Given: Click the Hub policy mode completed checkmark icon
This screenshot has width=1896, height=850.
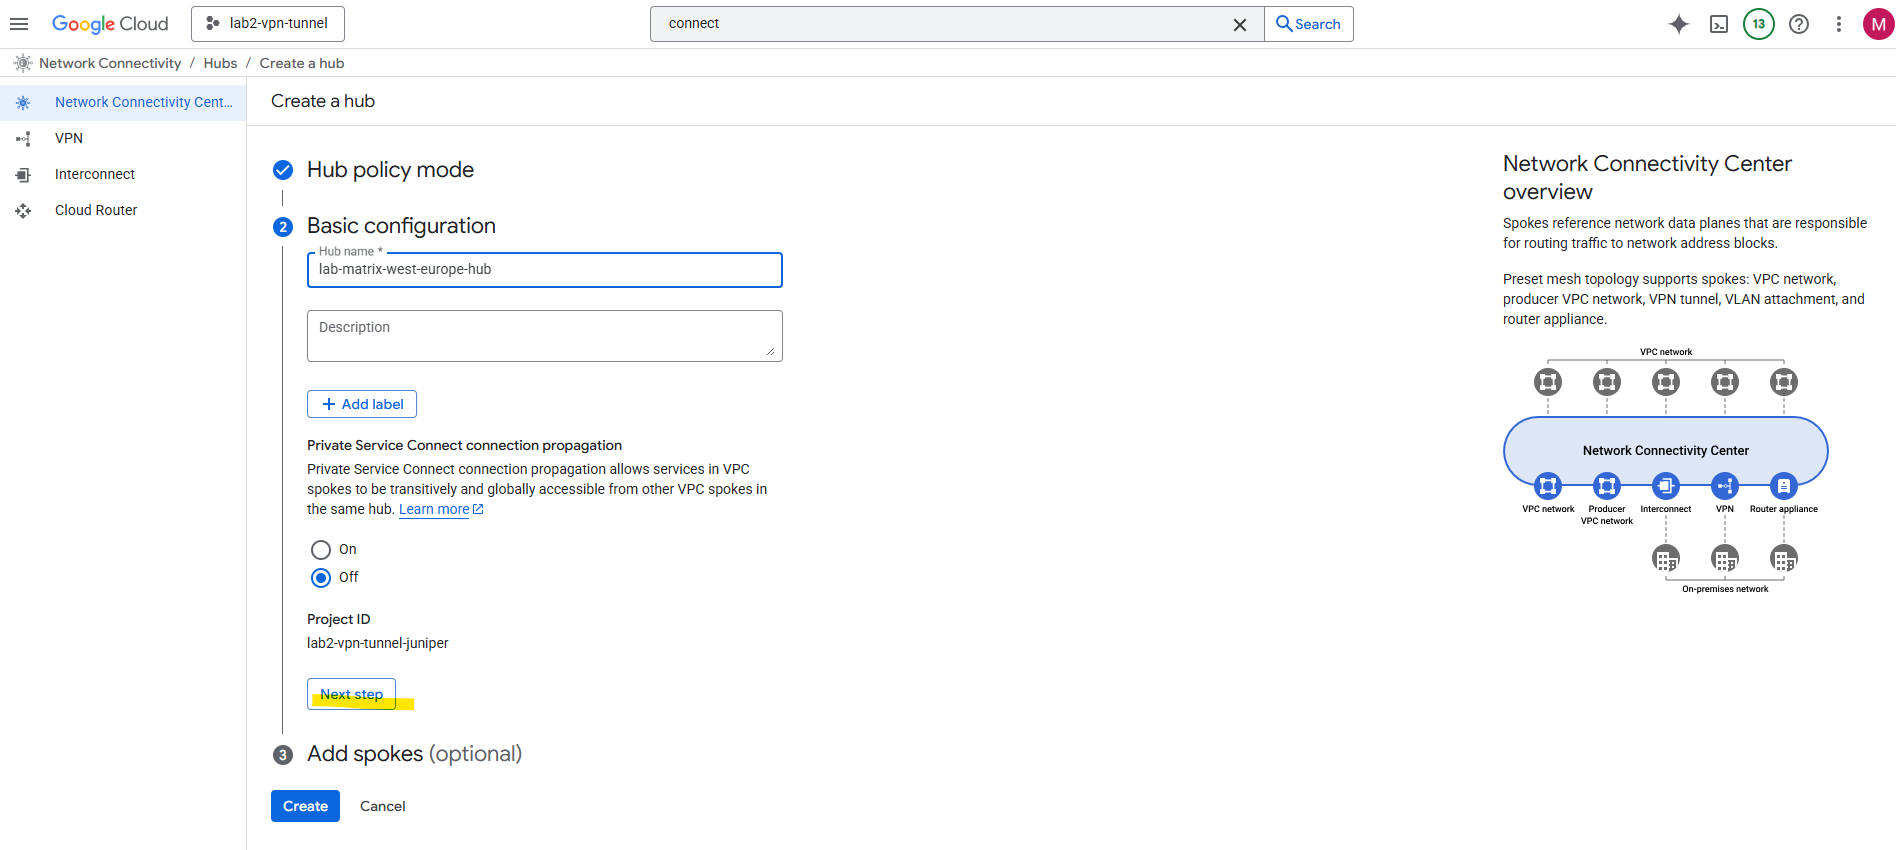Looking at the screenshot, I should [283, 170].
